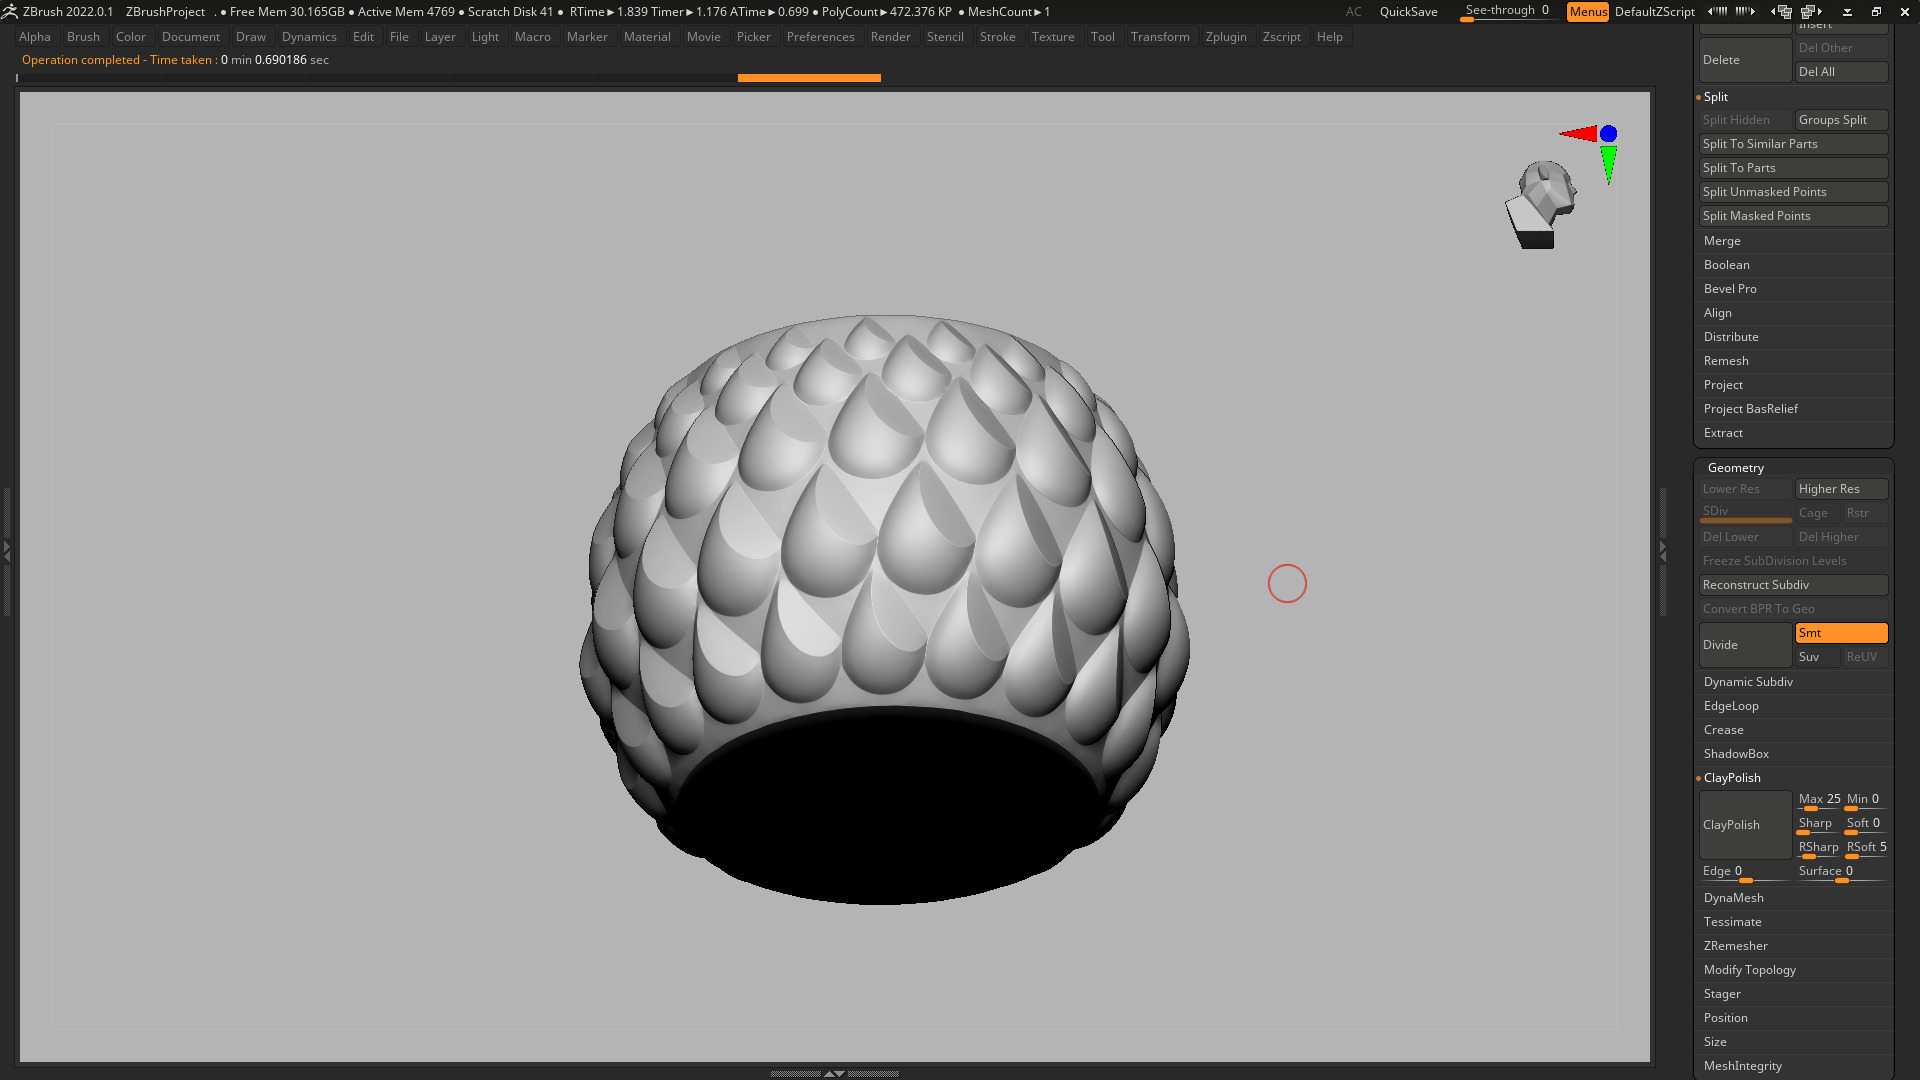Collapse the Geometry palette header

(1736, 468)
